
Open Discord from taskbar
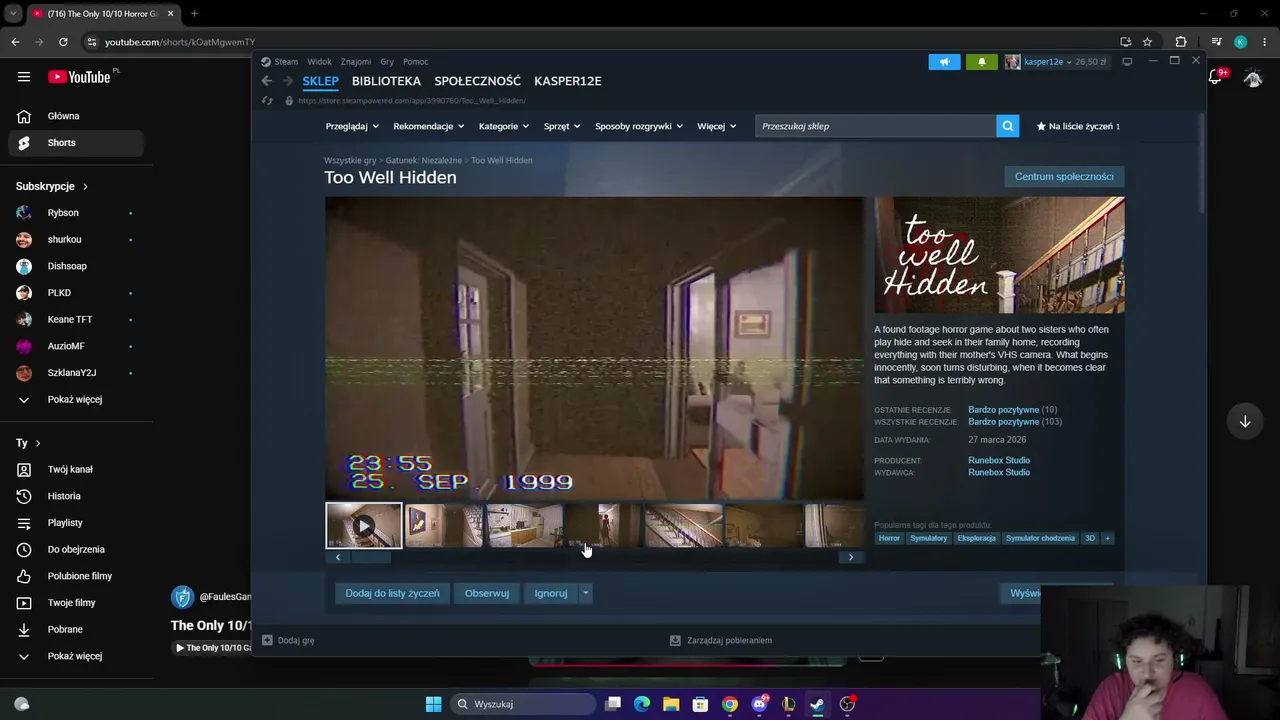pyautogui.click(x=759, y=704)
